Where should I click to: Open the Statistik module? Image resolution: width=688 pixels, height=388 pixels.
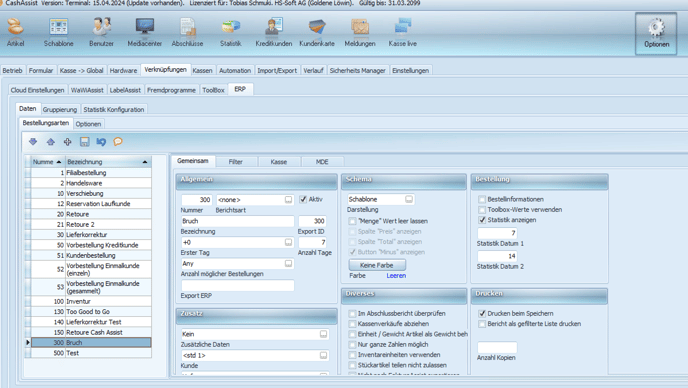[231, 32]
